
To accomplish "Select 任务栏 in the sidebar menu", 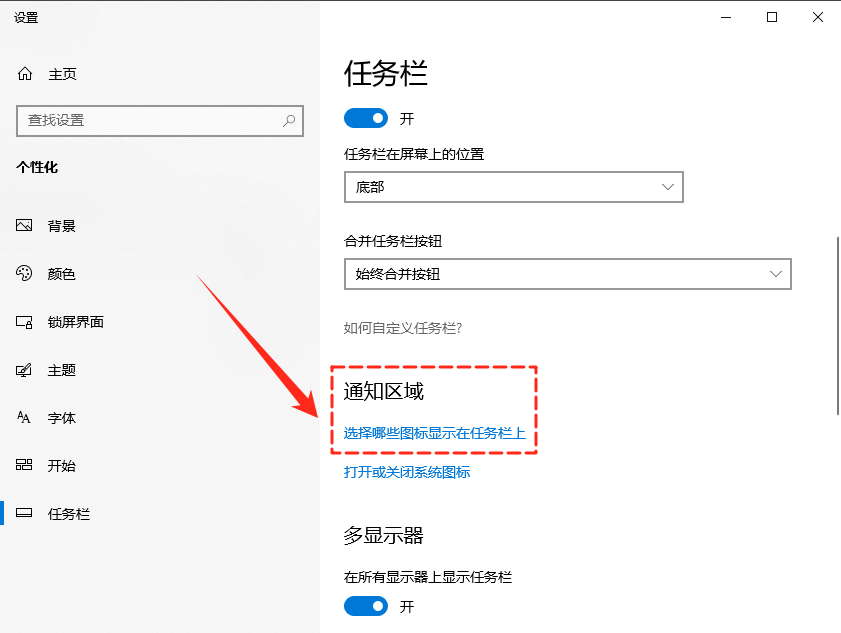I will (x=68, y=514).
